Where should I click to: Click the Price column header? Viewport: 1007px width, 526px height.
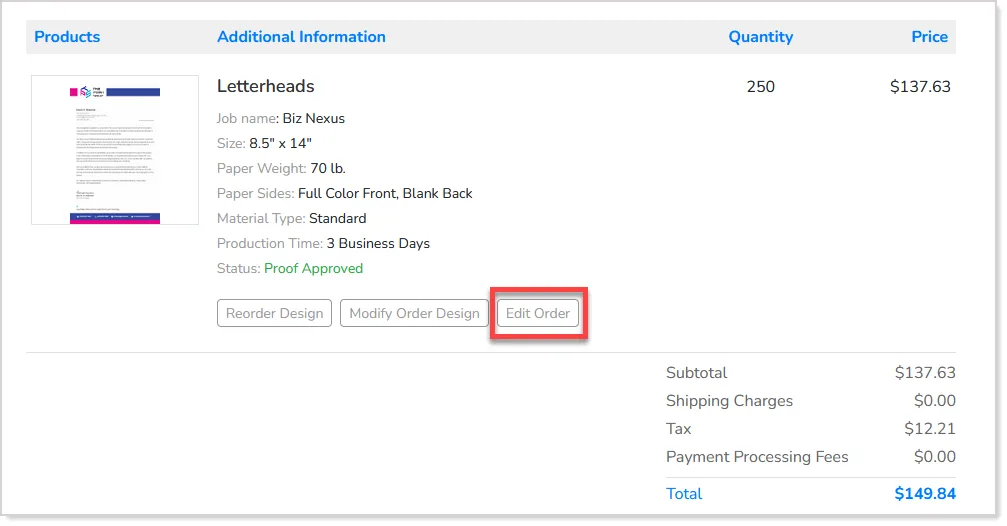(929, 37)
